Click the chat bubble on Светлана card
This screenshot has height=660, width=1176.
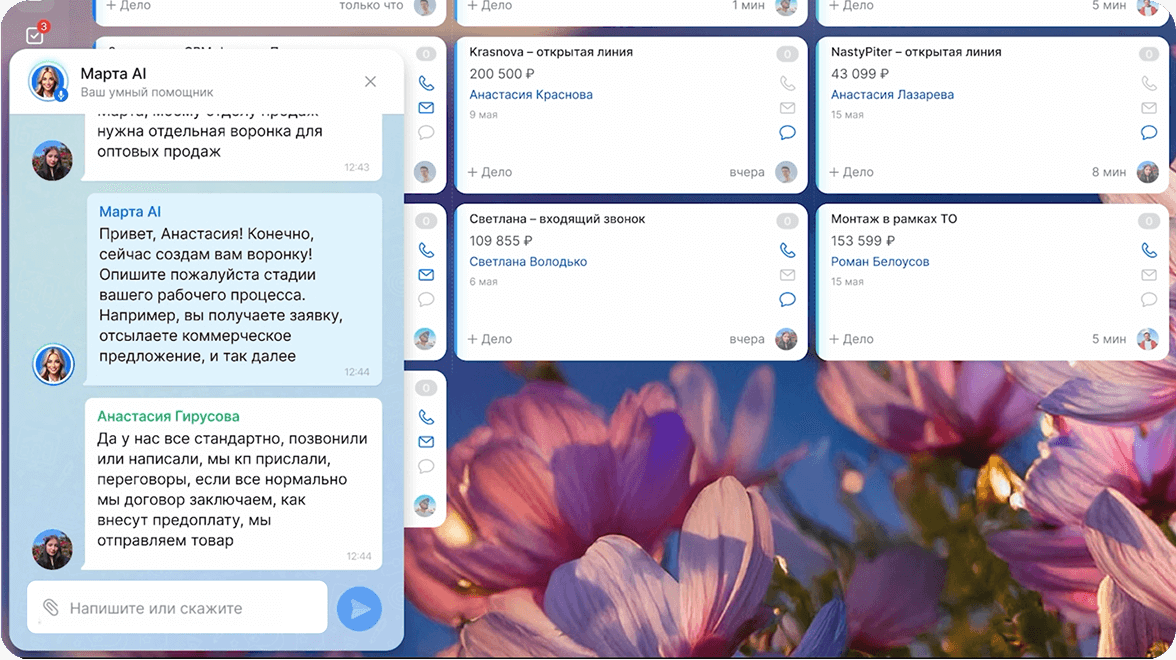coord(787,300)
